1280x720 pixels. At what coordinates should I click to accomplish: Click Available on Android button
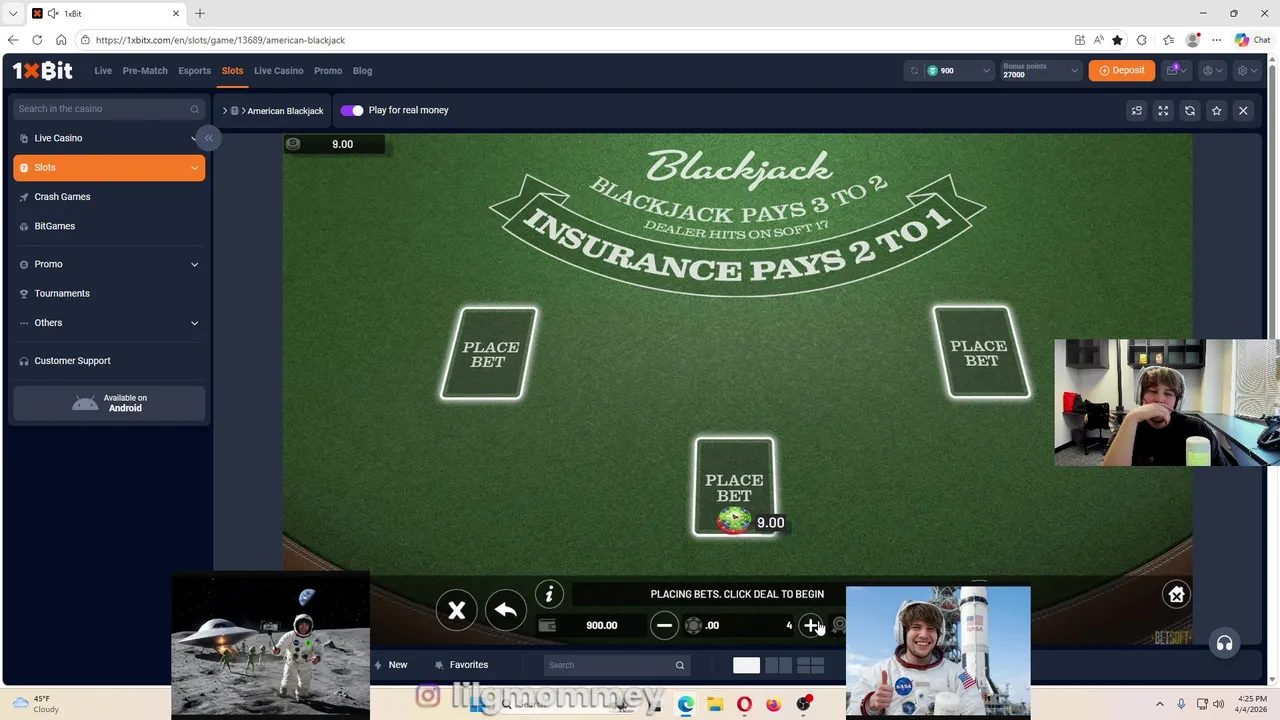pos(109,403)
